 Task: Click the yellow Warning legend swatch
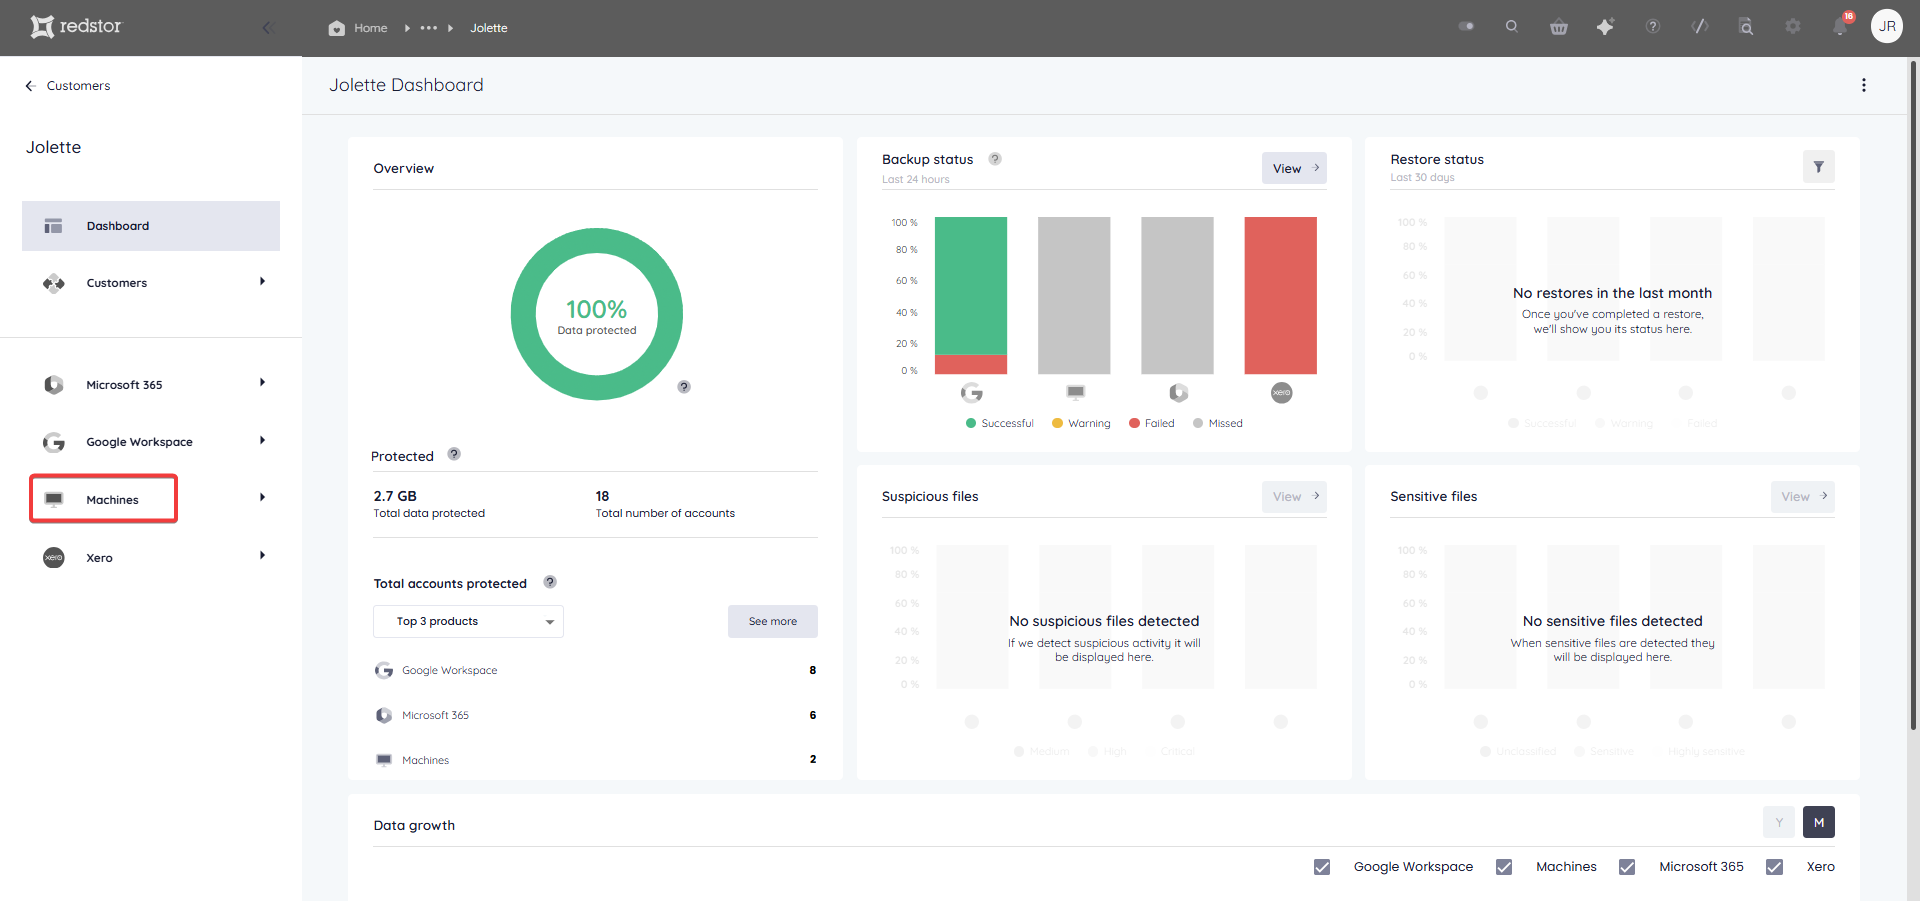[1057, 424]
